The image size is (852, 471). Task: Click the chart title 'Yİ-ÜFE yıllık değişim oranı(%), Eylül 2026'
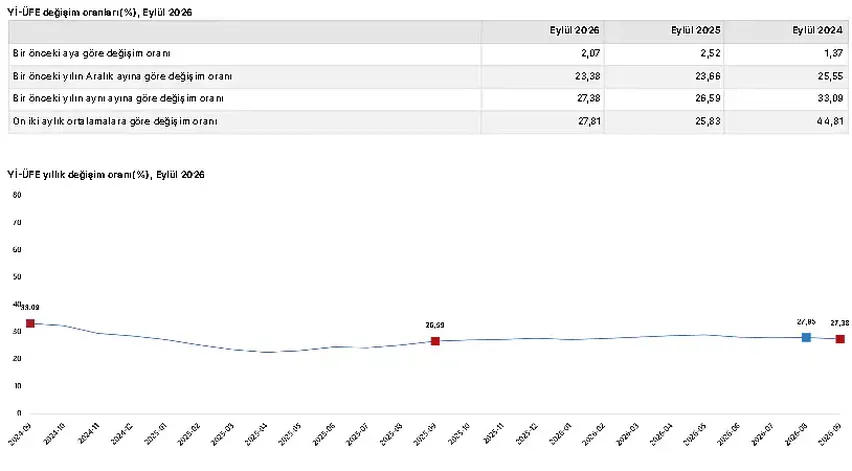106,174
